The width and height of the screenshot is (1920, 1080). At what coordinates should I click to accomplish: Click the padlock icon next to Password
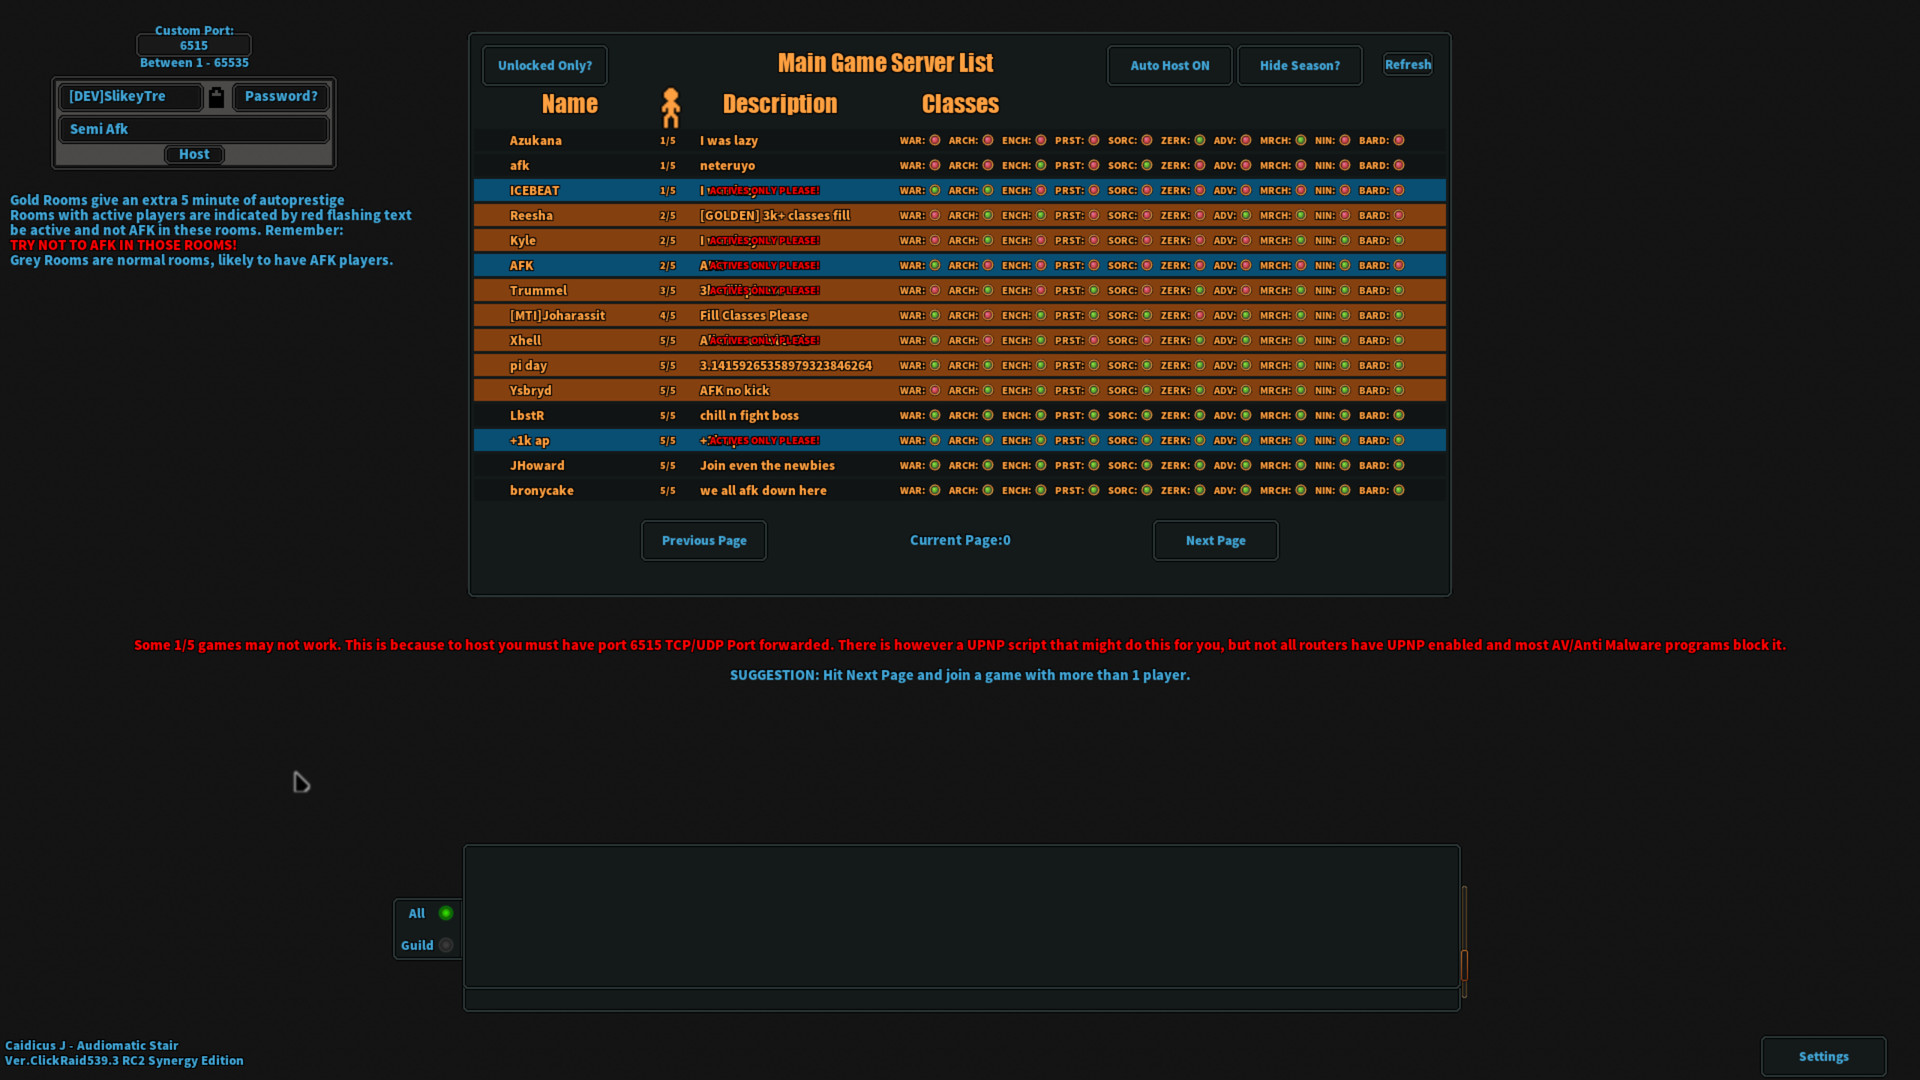tap(216, 96)
